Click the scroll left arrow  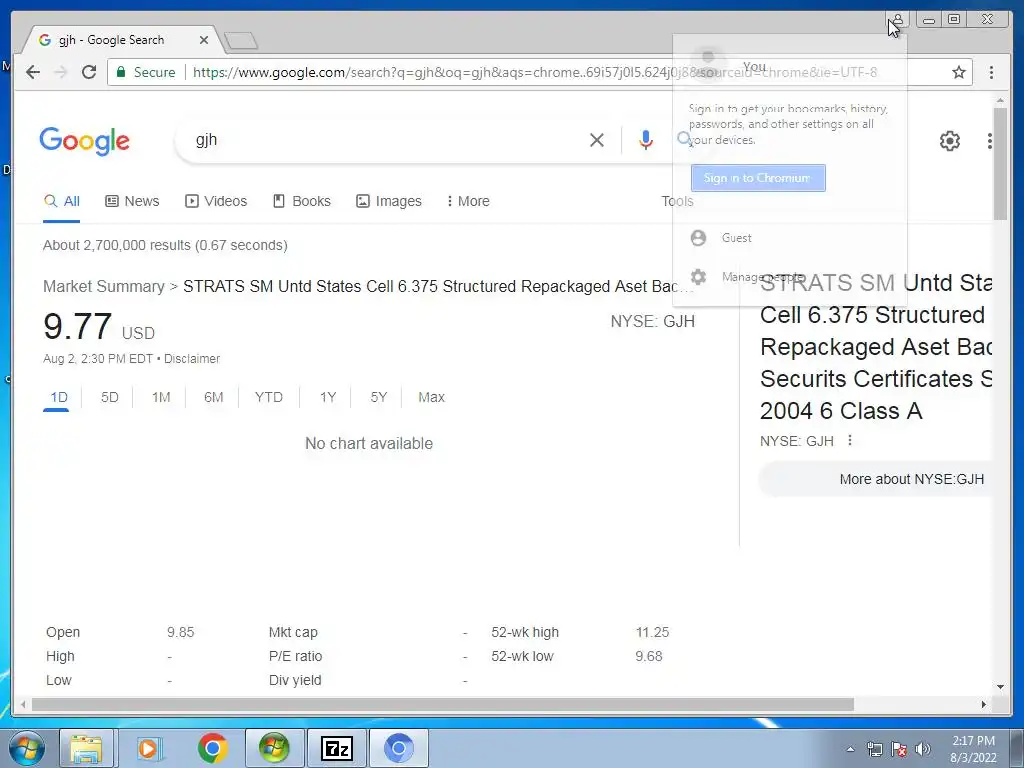24,705
